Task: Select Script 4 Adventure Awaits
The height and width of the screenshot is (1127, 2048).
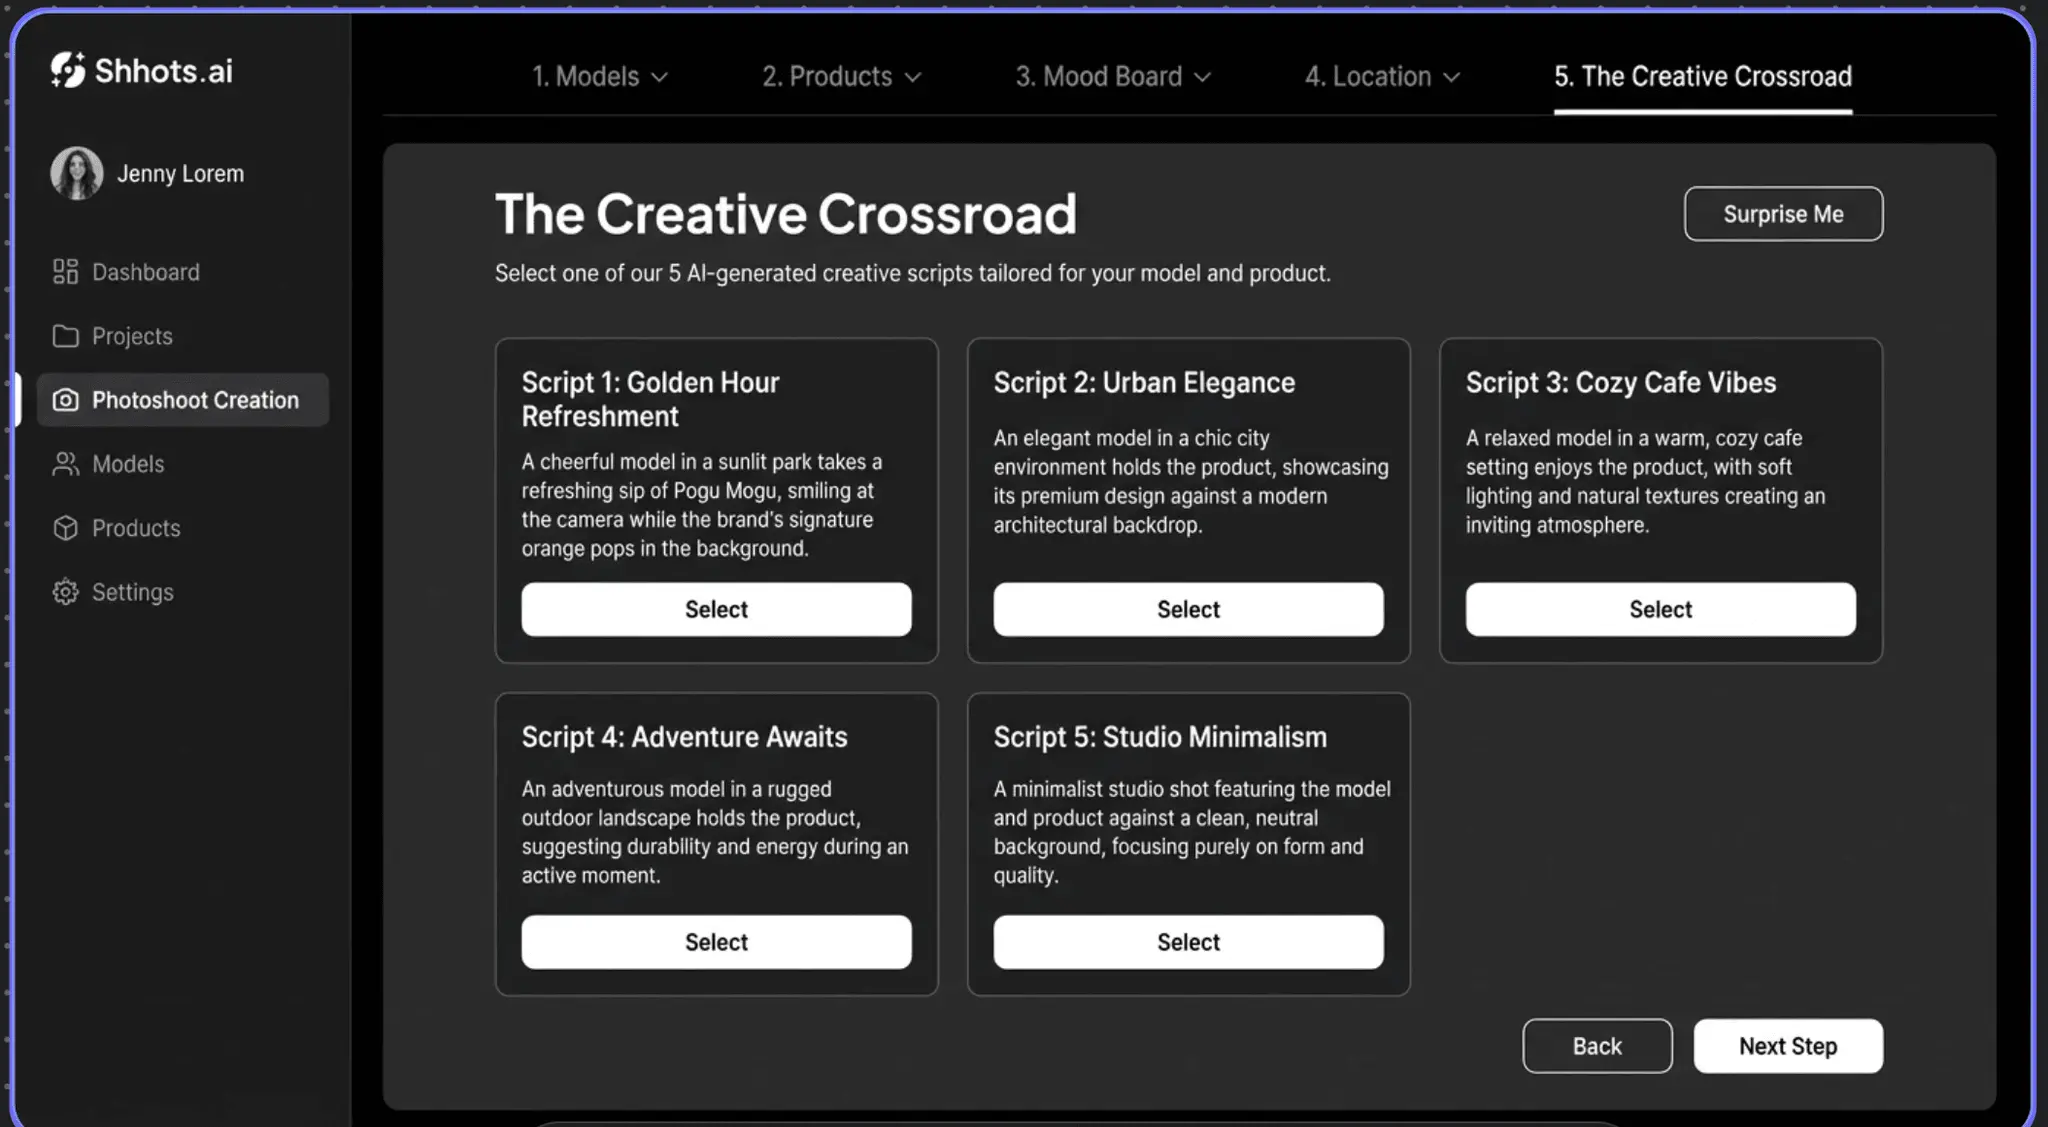Action: tap(716, 942)
